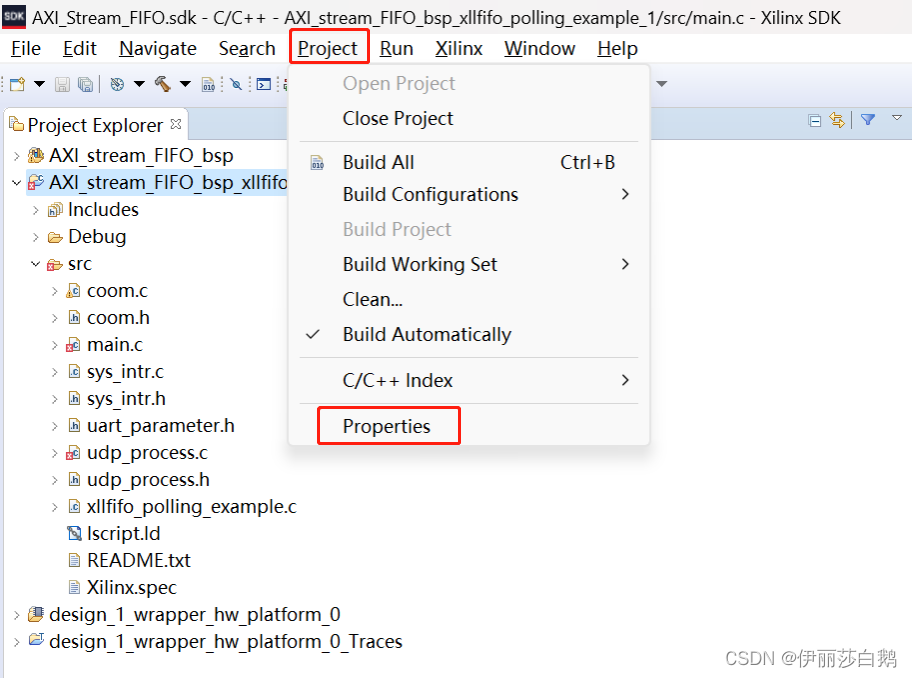Select Properties from the Project menu
Screen dimensions: 912x678
pyautogui.click(x=388, y=425)
